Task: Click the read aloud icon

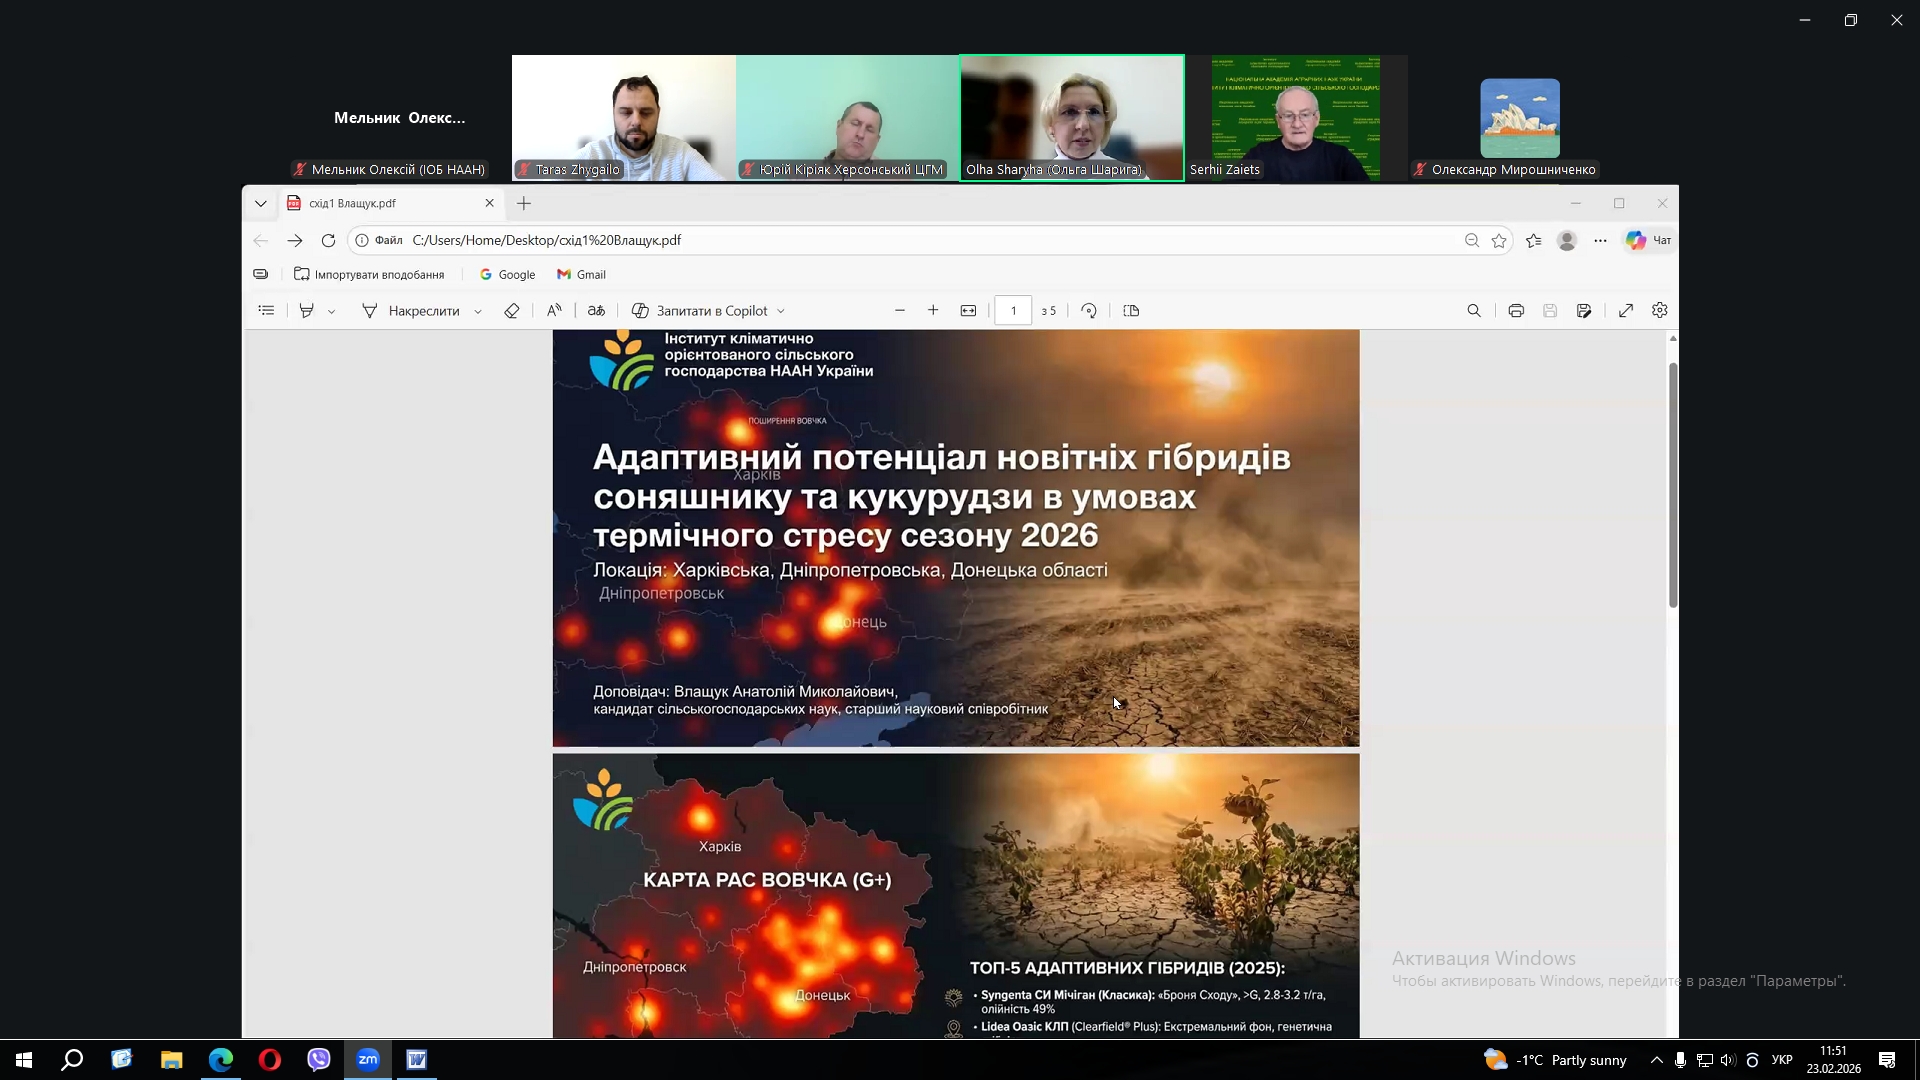Action: pos(554,311)
